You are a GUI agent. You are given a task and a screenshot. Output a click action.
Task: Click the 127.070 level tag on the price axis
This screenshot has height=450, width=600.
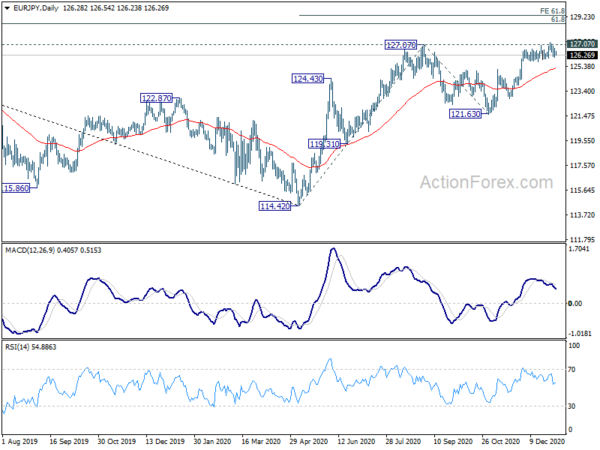582,44
